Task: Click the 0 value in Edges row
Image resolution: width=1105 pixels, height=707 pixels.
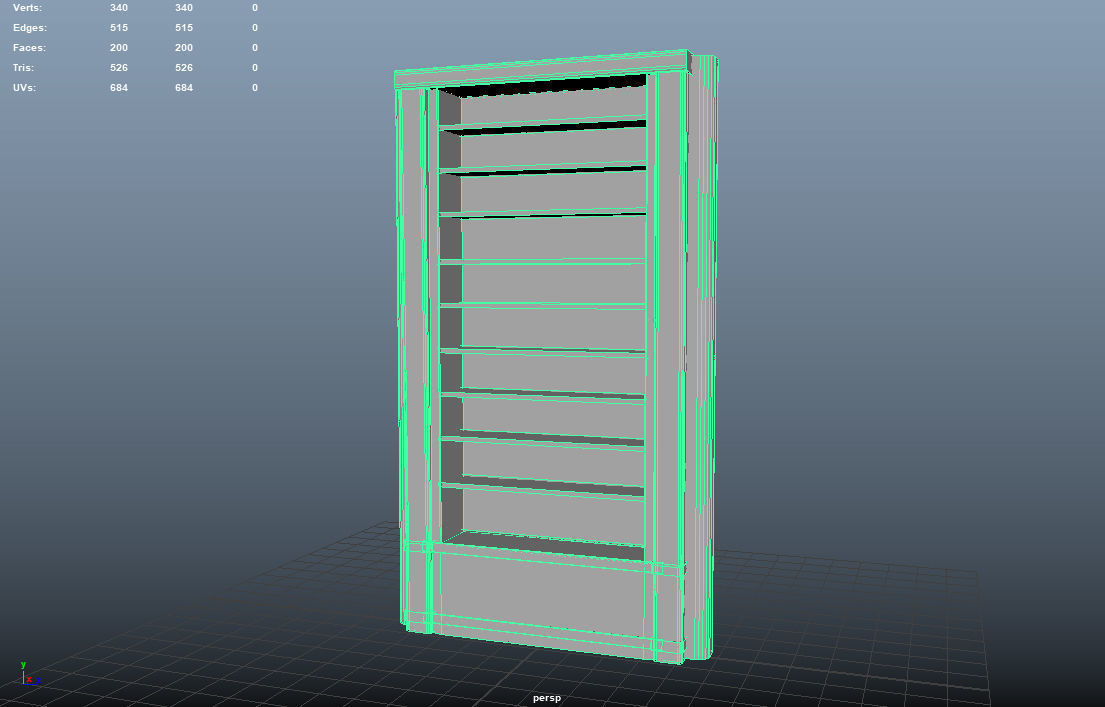Action: [x=254, y=27]
